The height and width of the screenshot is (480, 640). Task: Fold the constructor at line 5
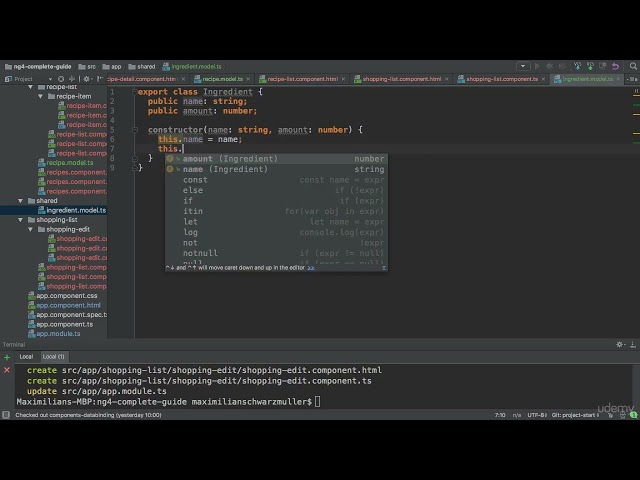(134, 130)
